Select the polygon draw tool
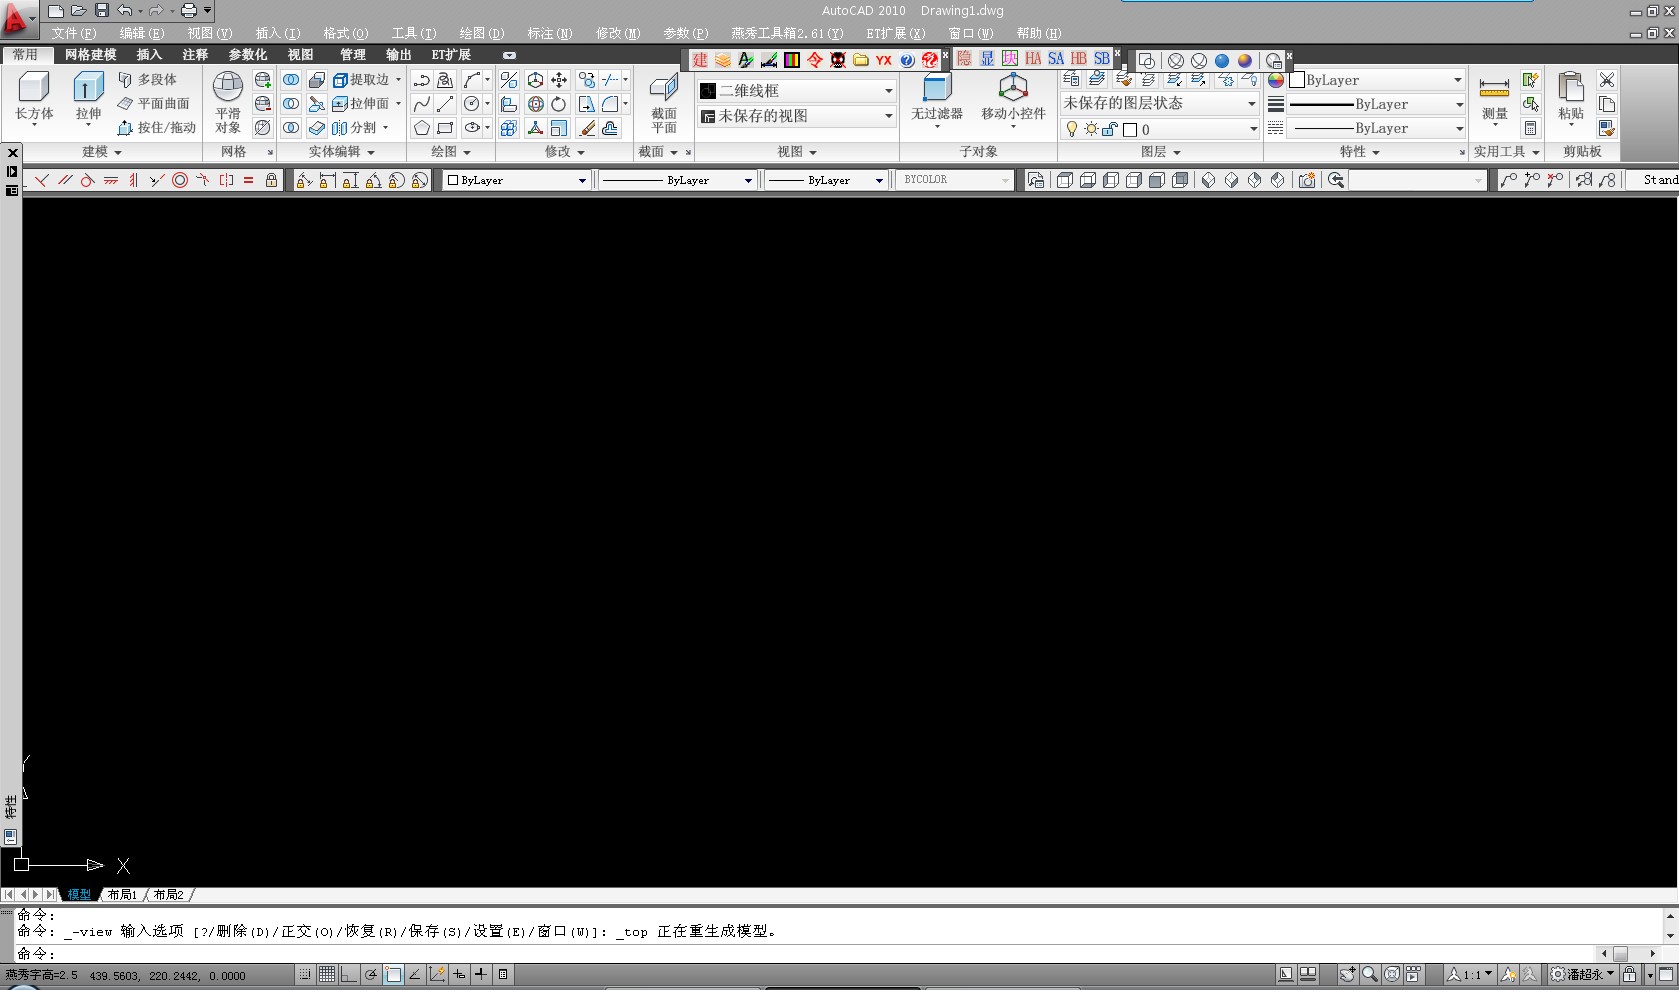This screenshot has height=990, width=1679. pyautogui.click(x=421, y=128)
